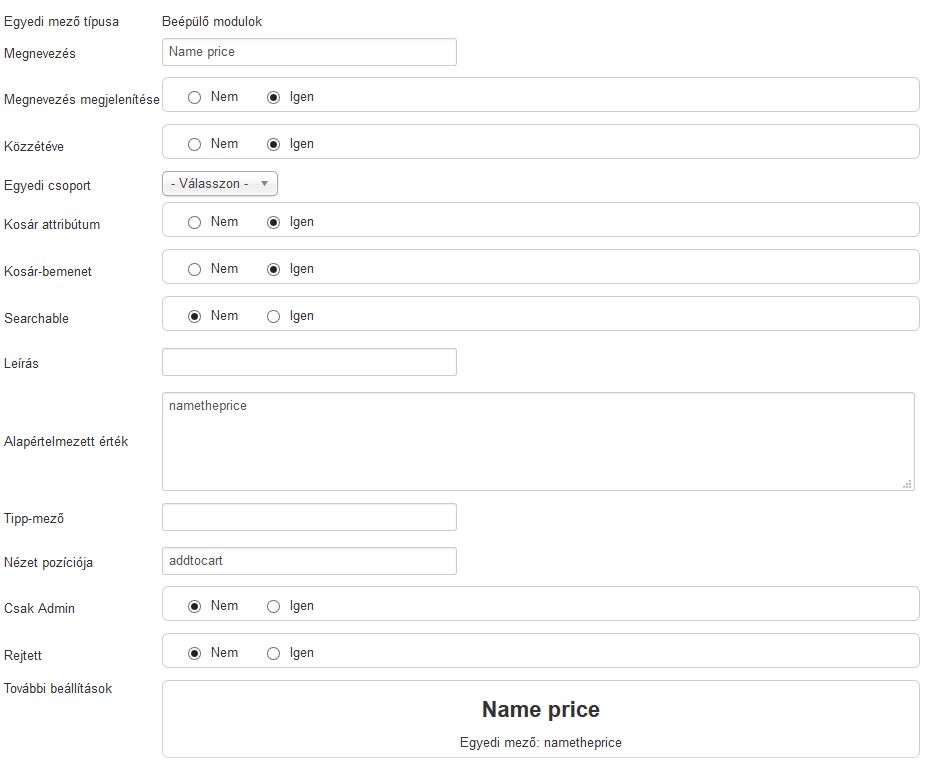Click the Tipp-mező input field
Viewport: 927px width, 770px height.
click(x=309, y=517)
